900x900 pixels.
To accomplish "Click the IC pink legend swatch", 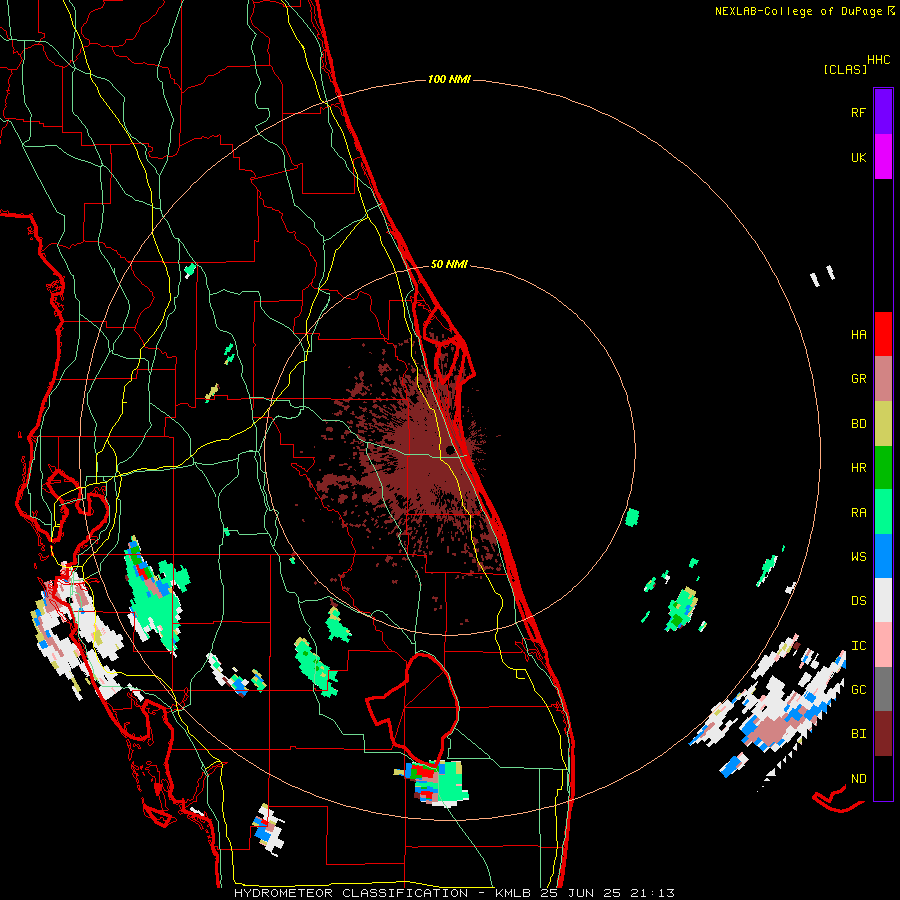I will pyautogui.click(x=883, y=645).
